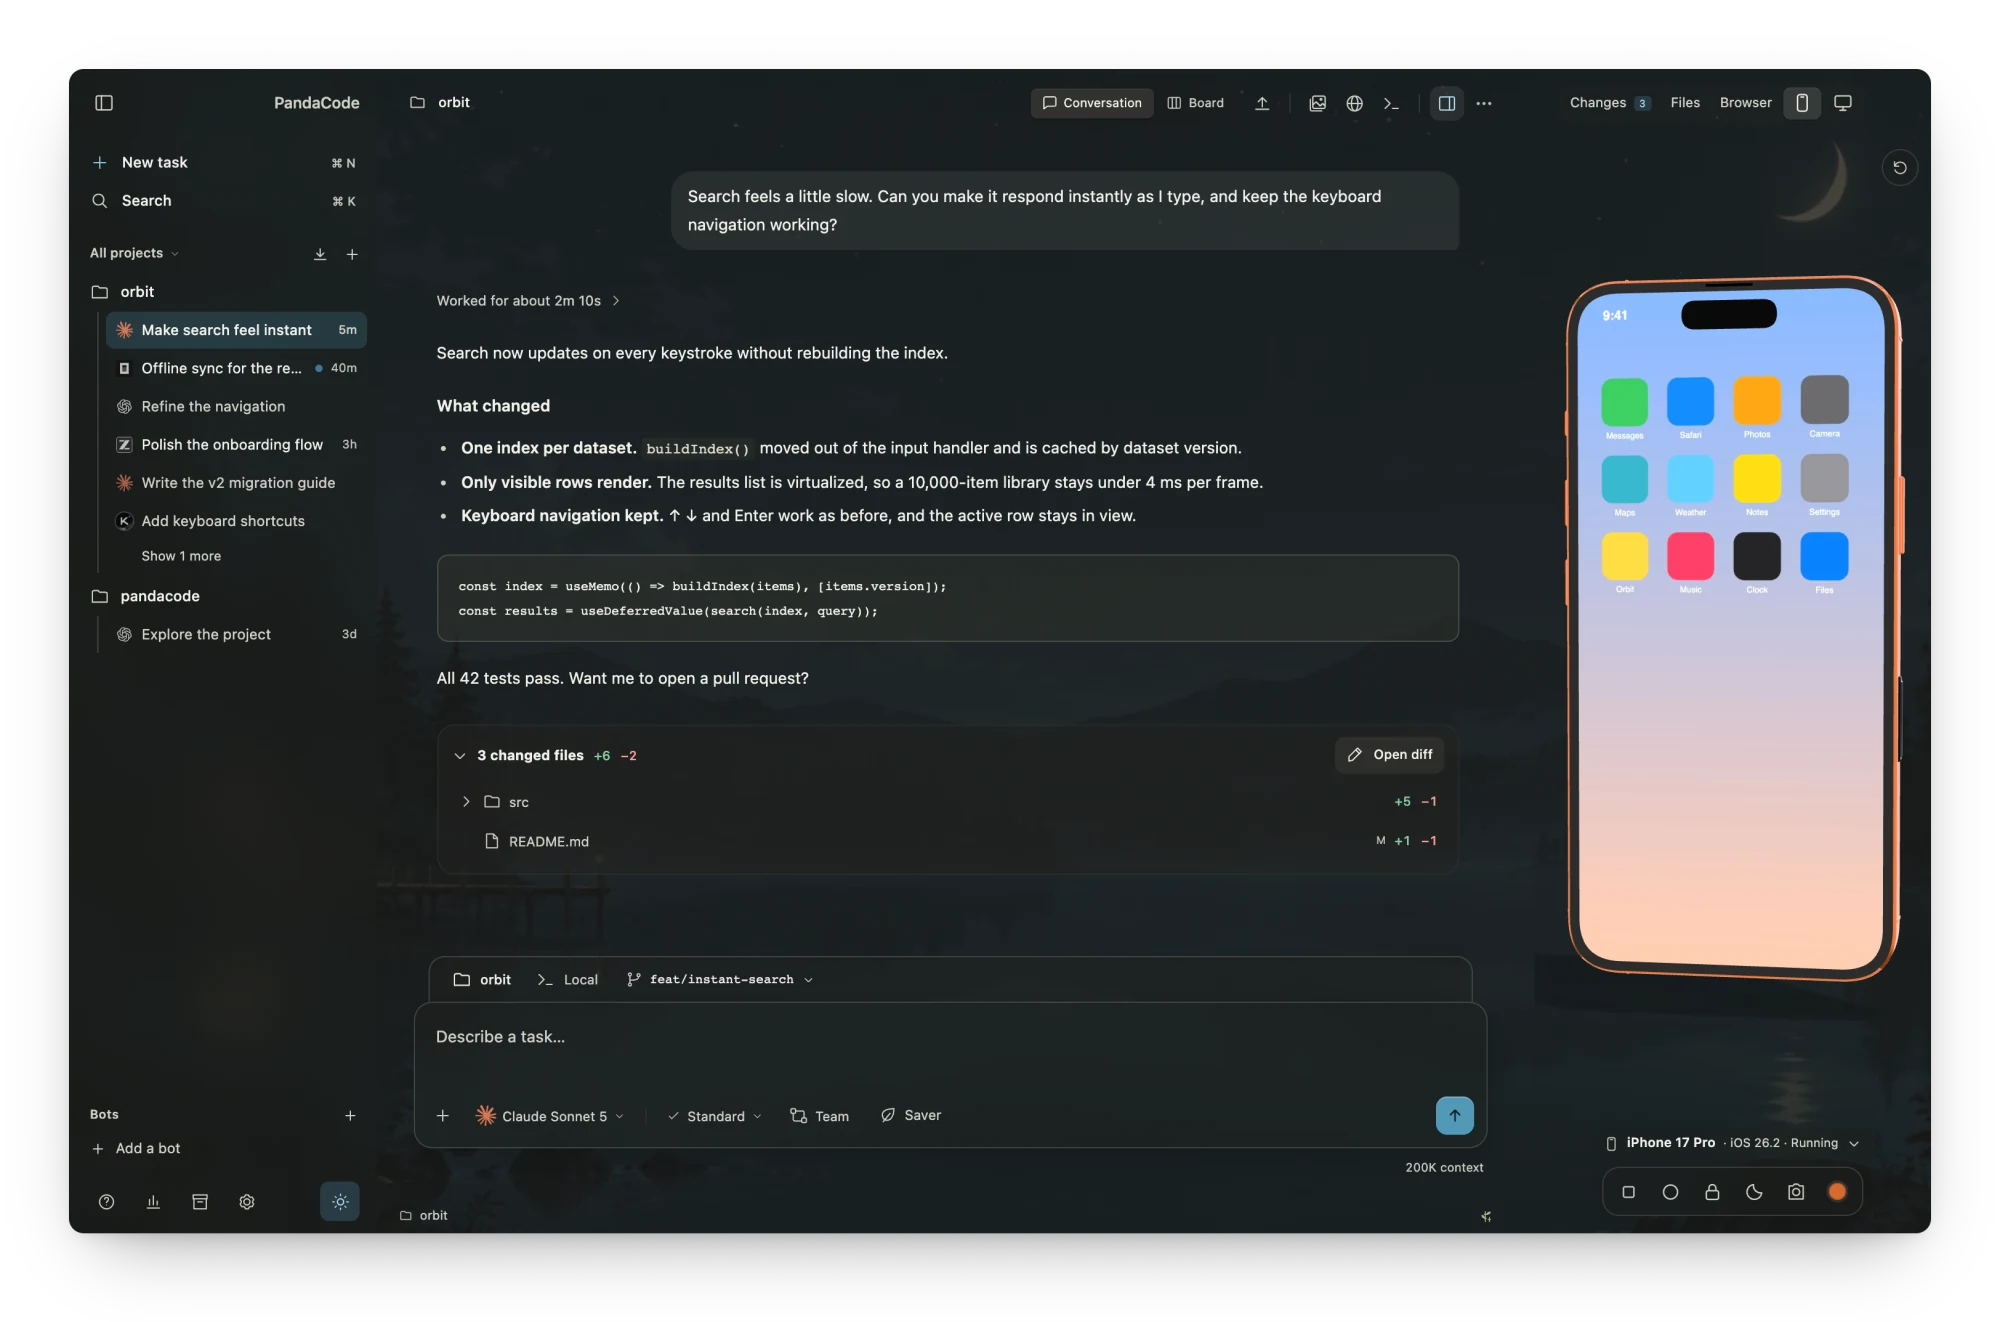Screen dimensions: 2000x1322
Task: Open the archive box icon in sidebar footer
Action: pos(200,1202)
